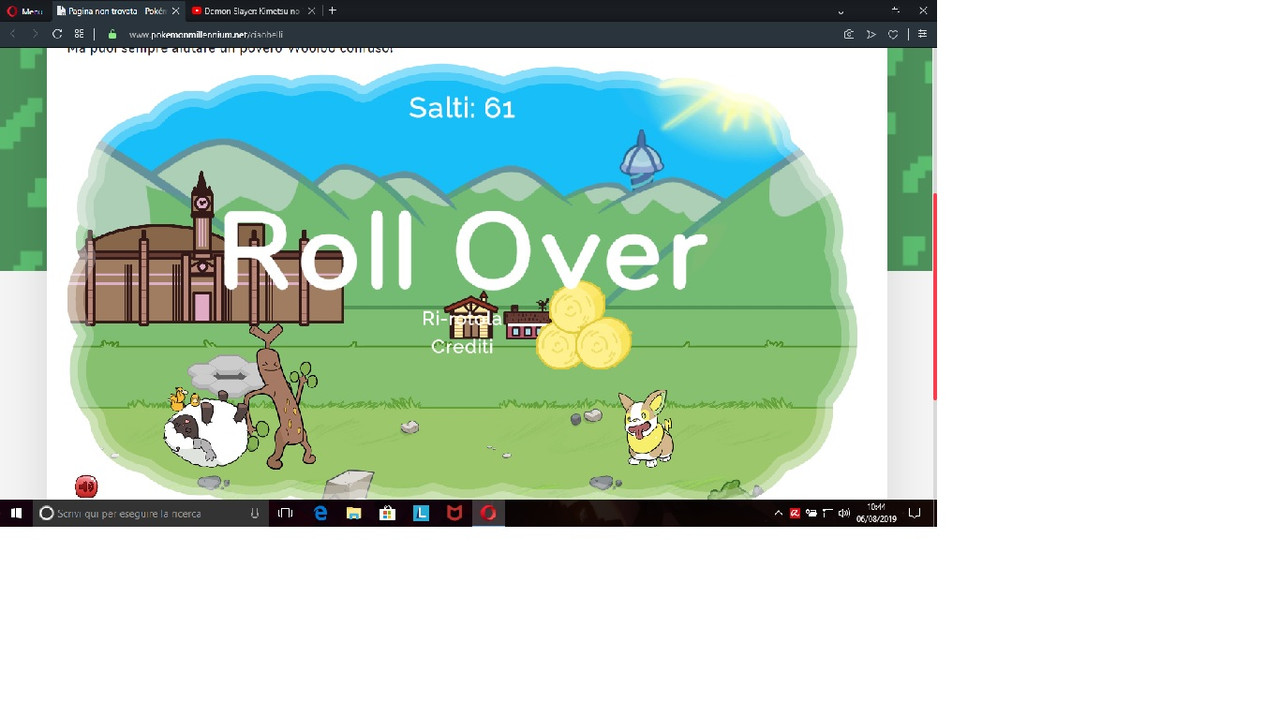
Task: Click the red antivirus tray icon
Action: point(795,513)
